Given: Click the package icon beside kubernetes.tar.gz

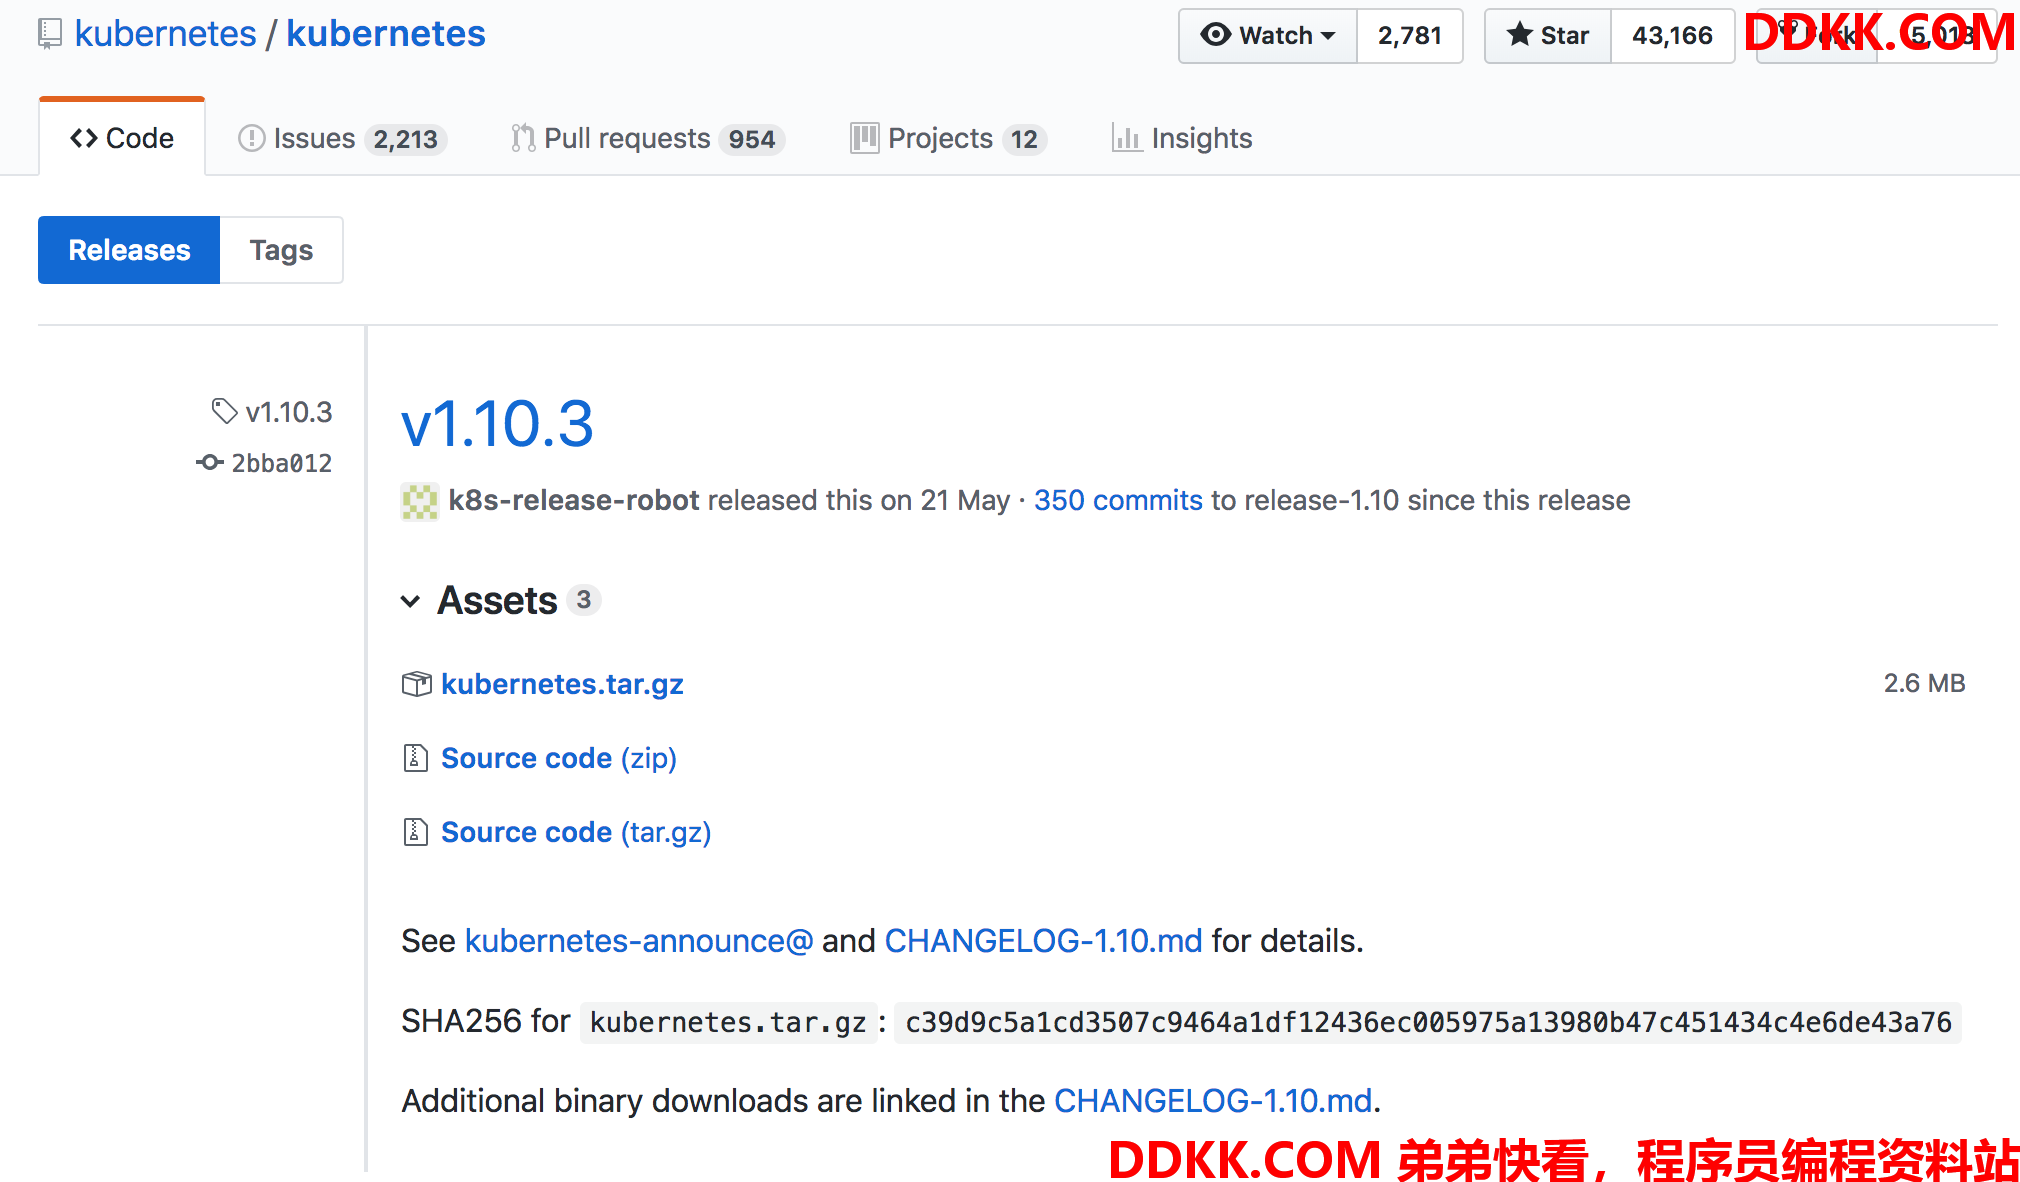Looking at the screenshot, I should tap(416, 684).
